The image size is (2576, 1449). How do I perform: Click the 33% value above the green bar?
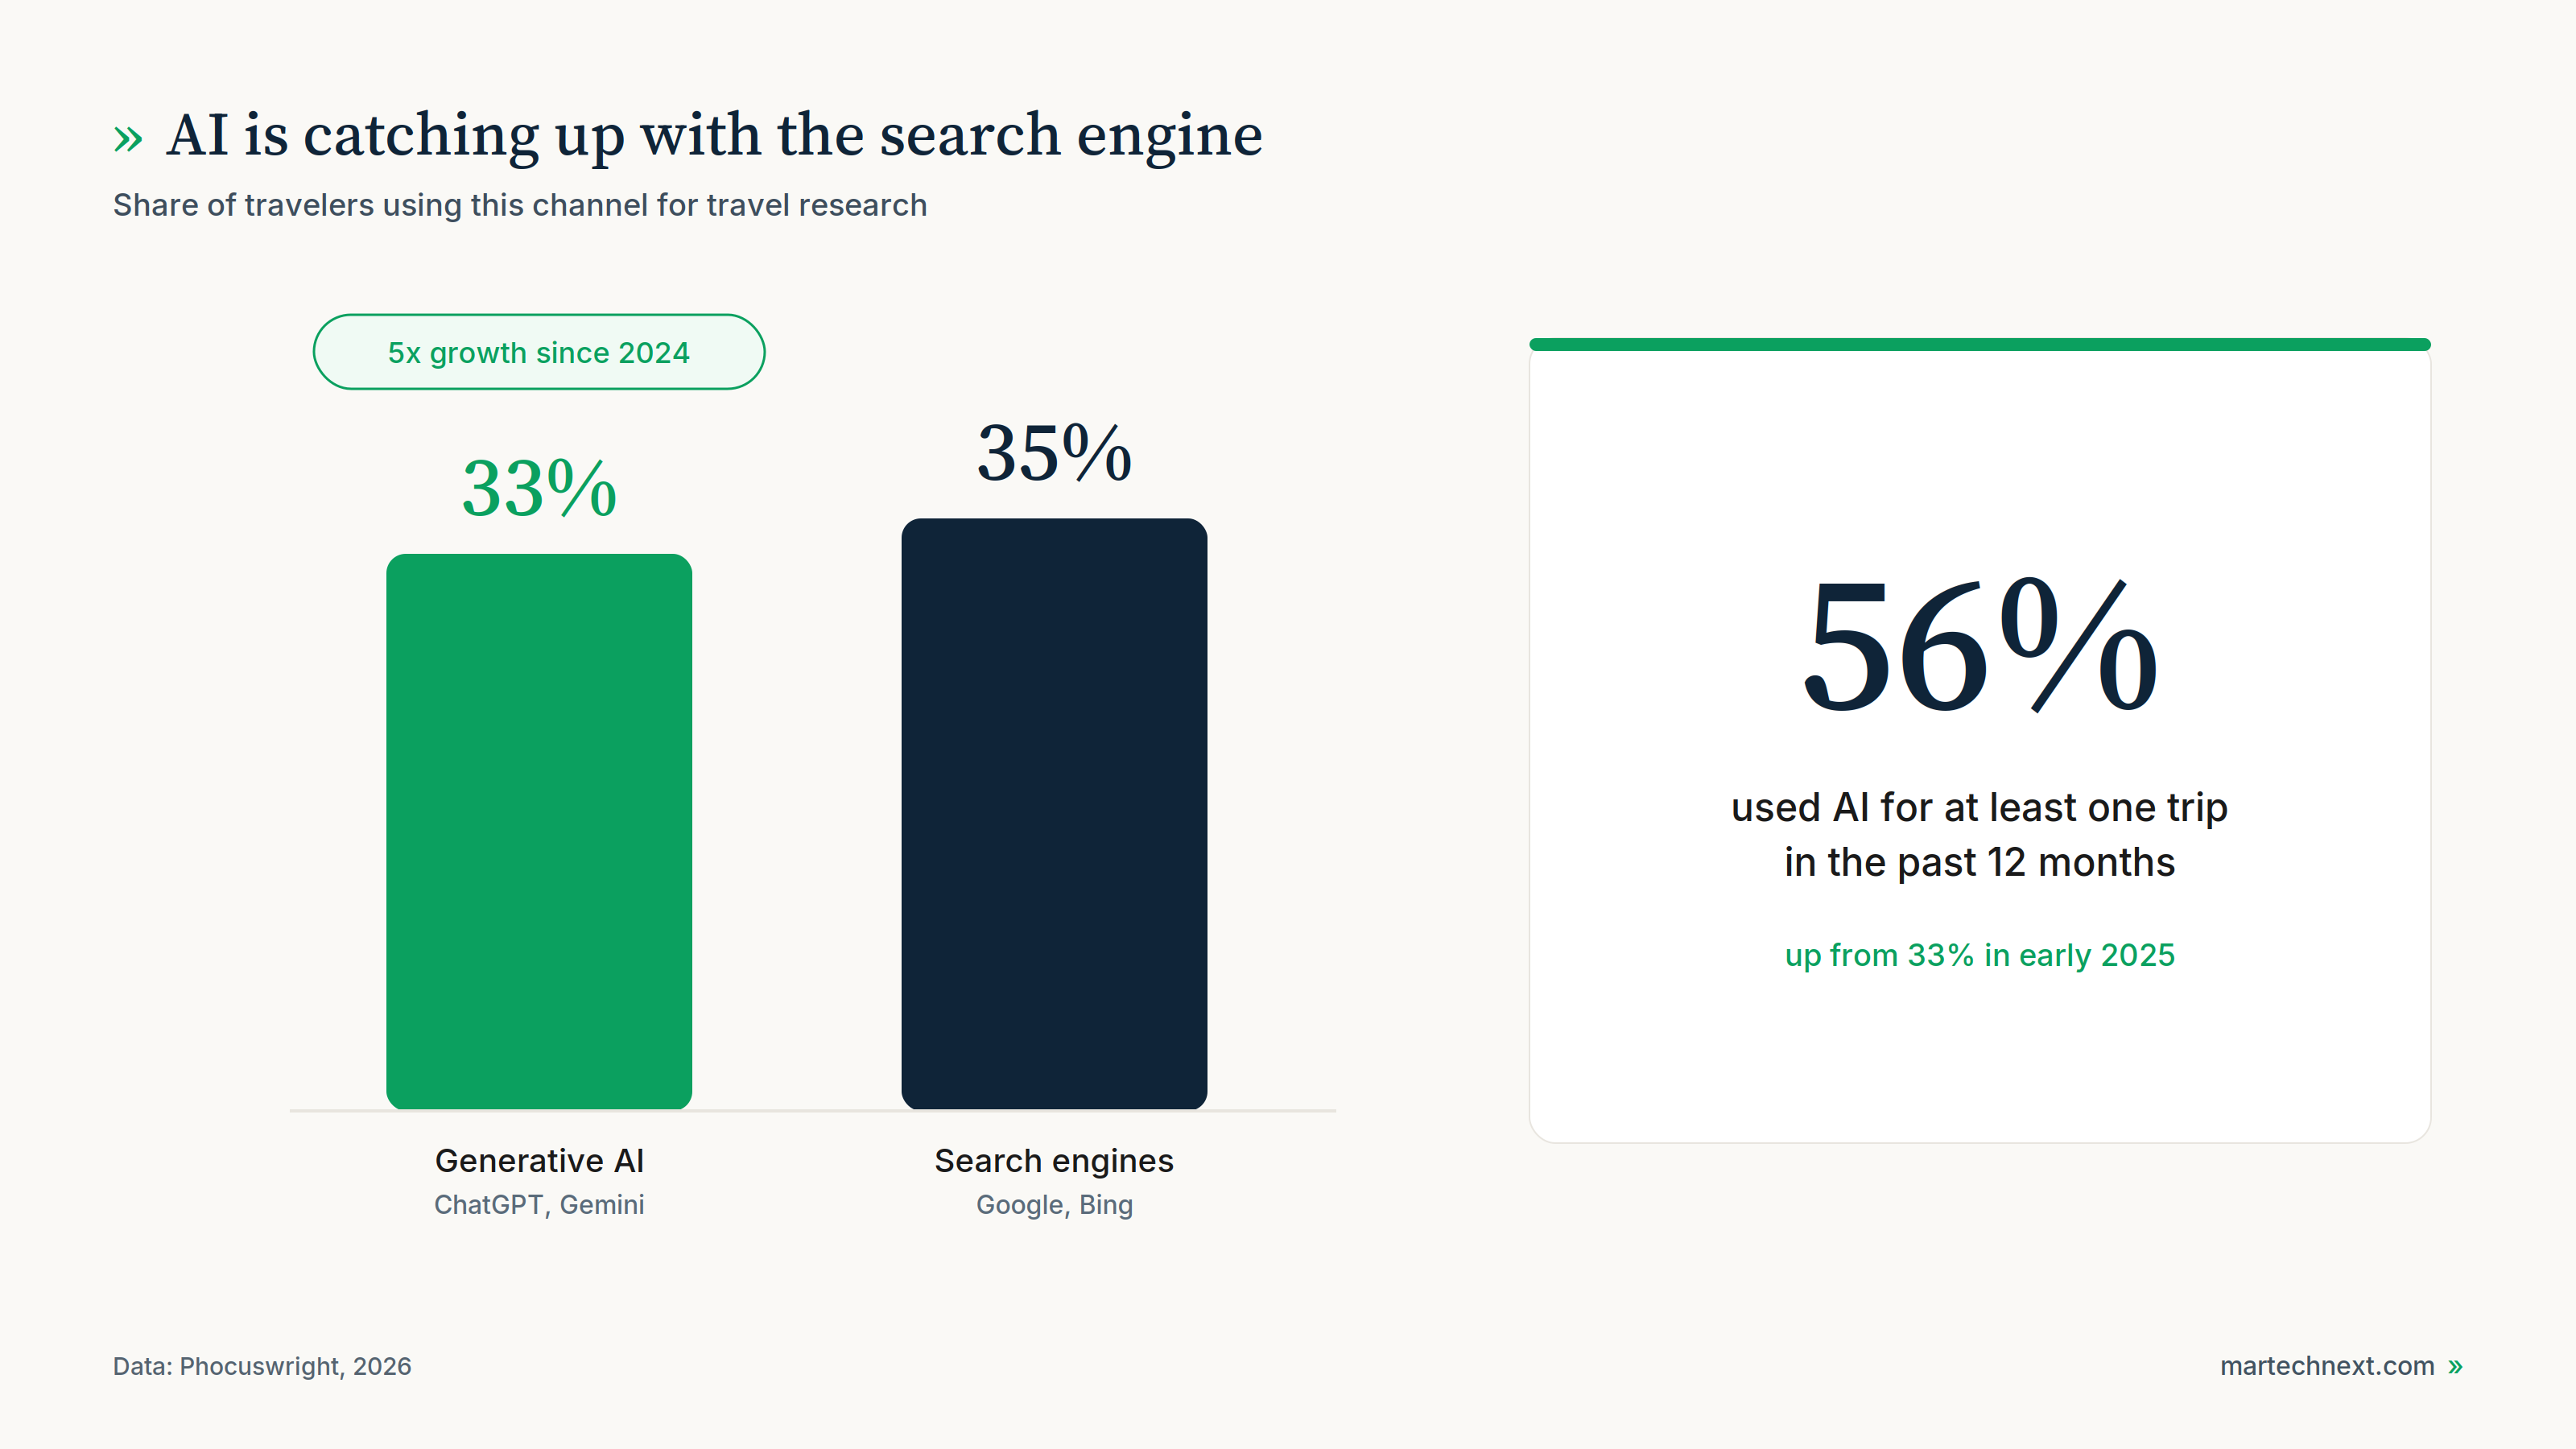point(539,488)
